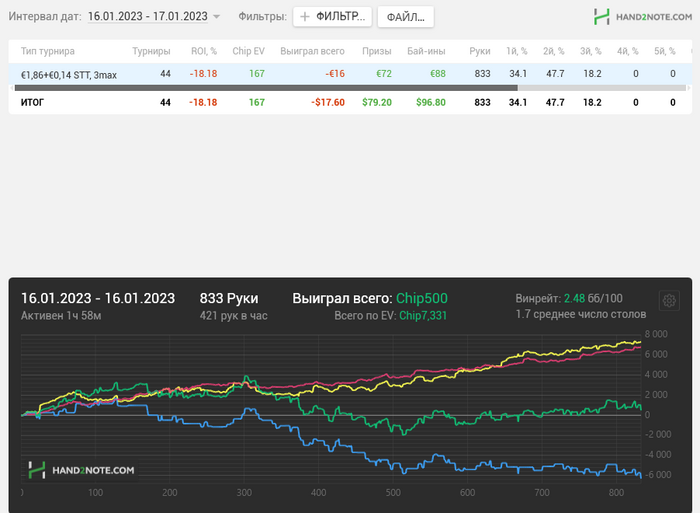Sort by the 3й, % column header

pyautogui.click(x=591, y=51)
